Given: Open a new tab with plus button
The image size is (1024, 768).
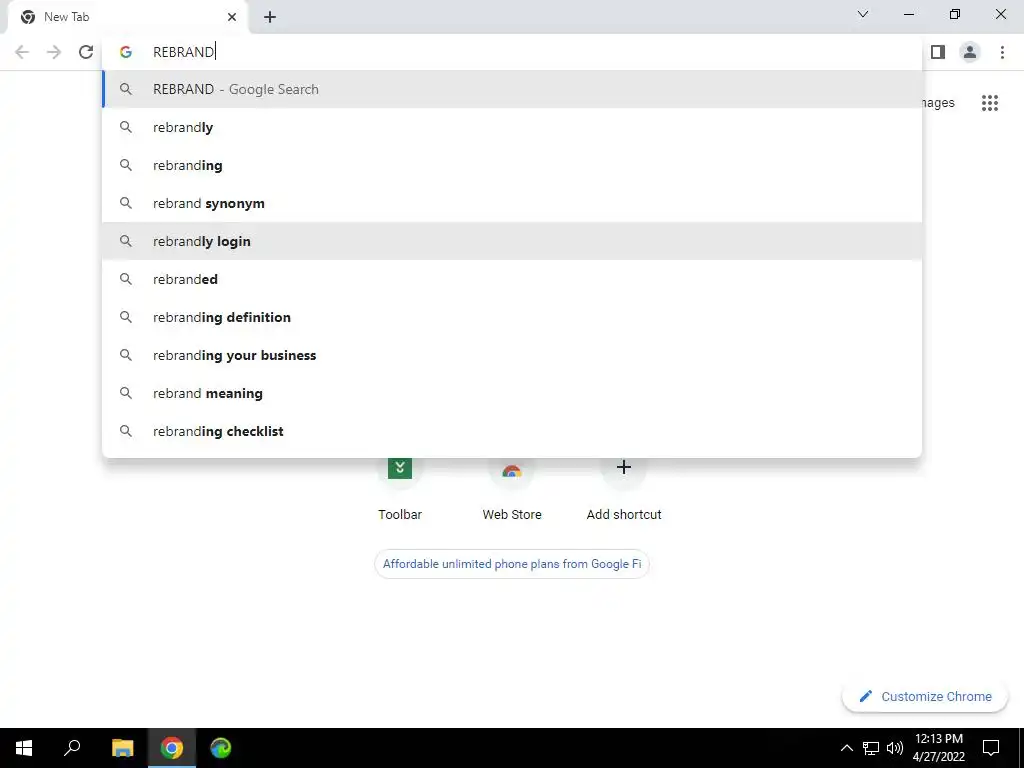Looking at the screenshot, I should pos(270,17).
